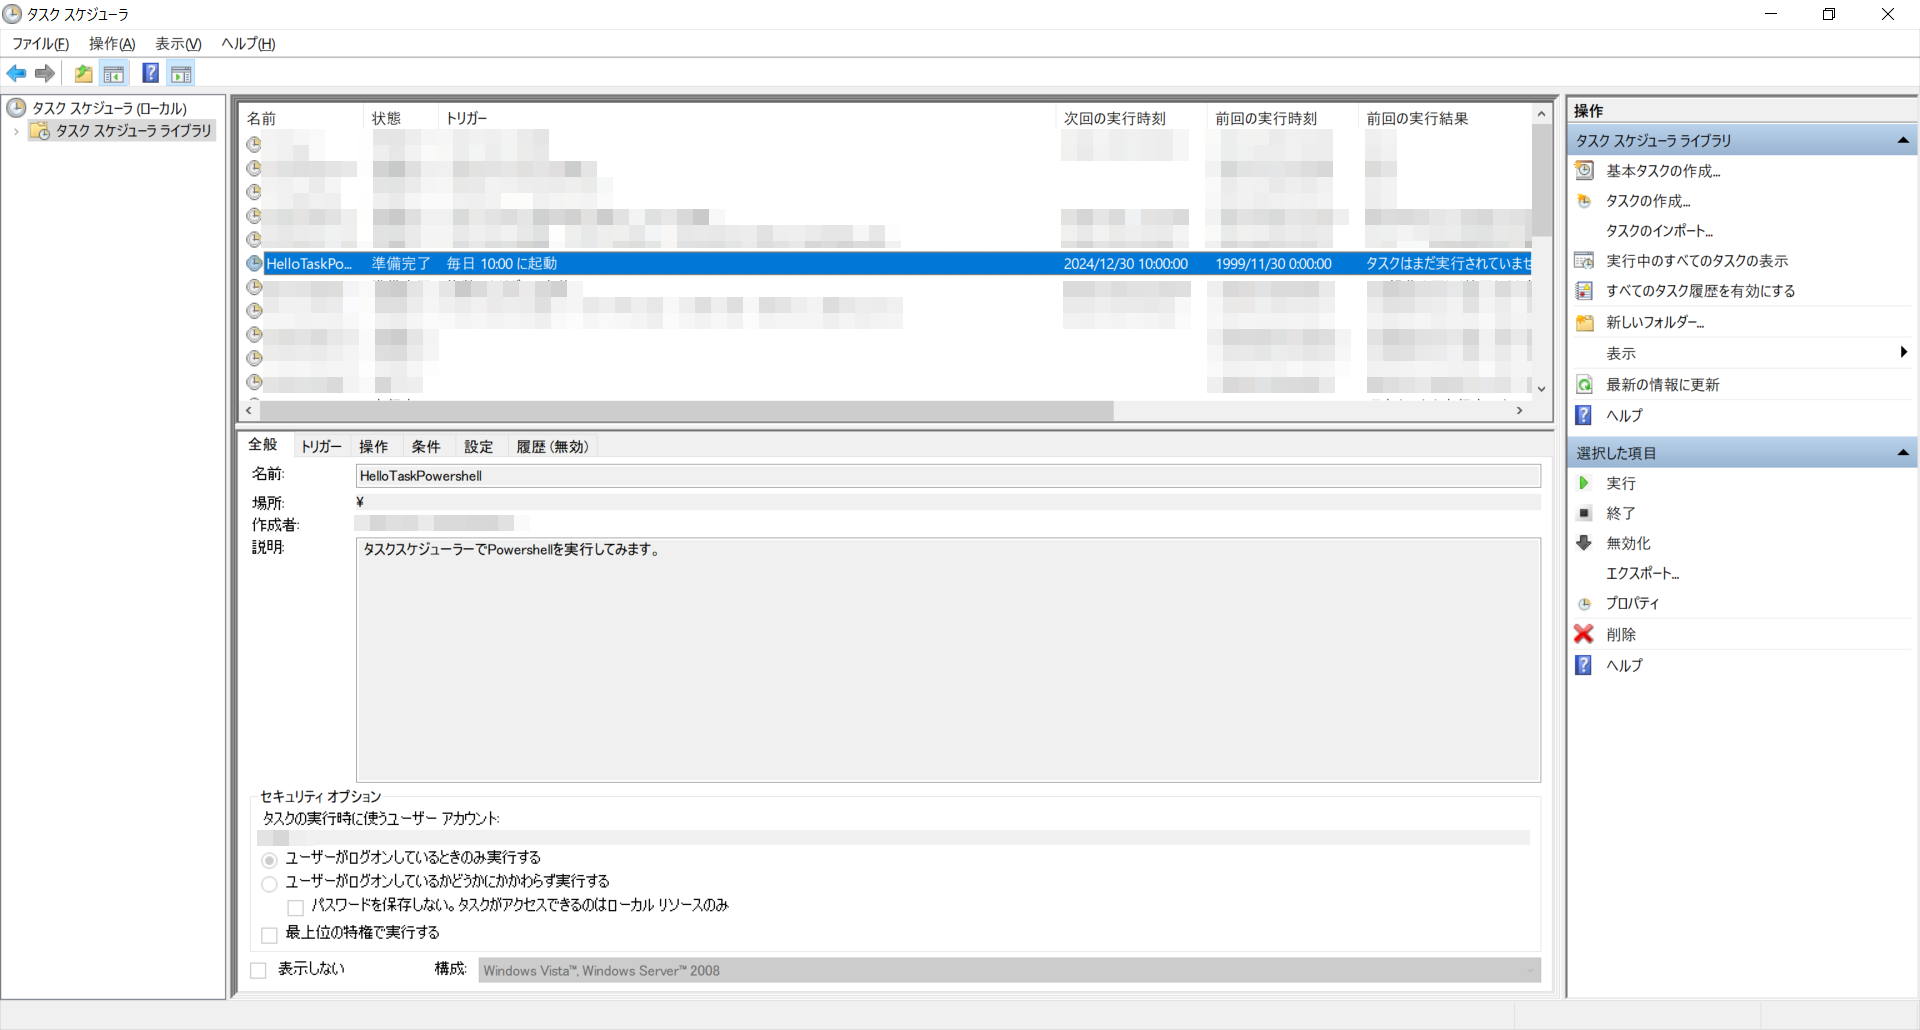The height and width of the screenshot is (1030, 1920).
Task: Select ユーザーがログオンしているかどうかにかかわらず実行する radio button
Action: click(269, 883)
